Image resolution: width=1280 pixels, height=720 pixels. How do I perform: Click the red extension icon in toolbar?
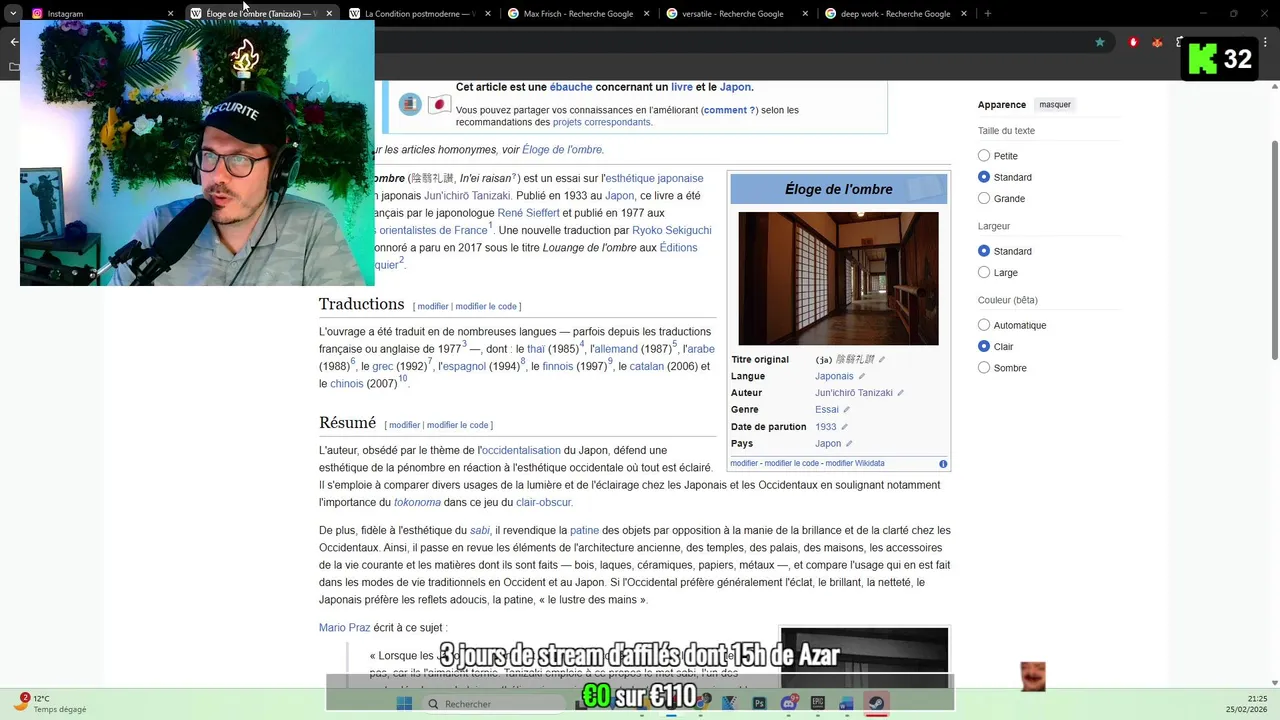(x=1133, y=42)
